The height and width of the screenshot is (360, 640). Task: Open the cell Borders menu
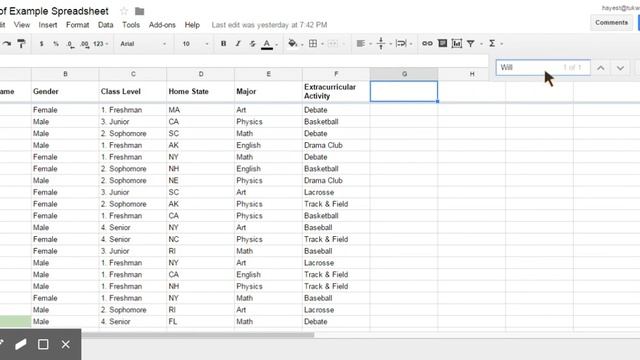(x=313, y=43)
